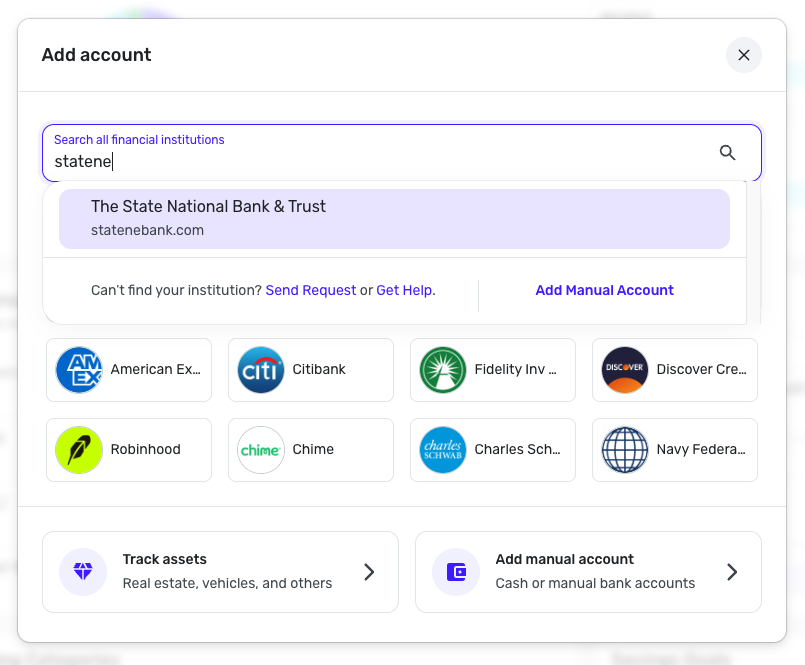Close the Add account dialog
This screenshot has height=665, width=805.
(744, 55)
